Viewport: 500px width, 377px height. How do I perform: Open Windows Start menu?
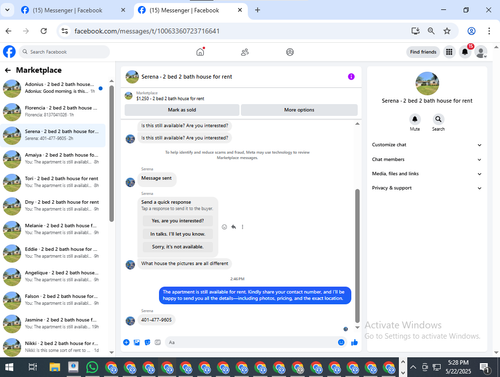pos(9,367)
